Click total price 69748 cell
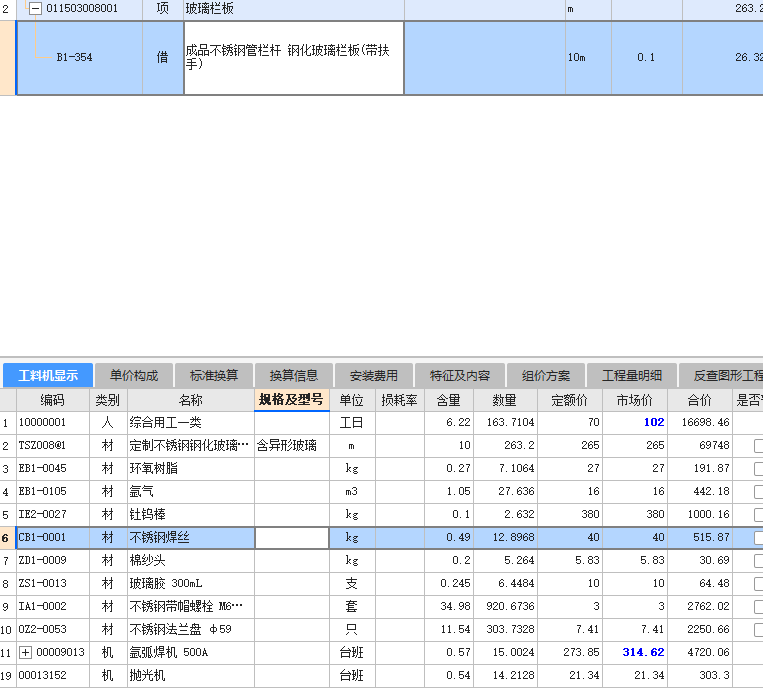The height and width of the screenshot is (694, 763). (700, 445)
